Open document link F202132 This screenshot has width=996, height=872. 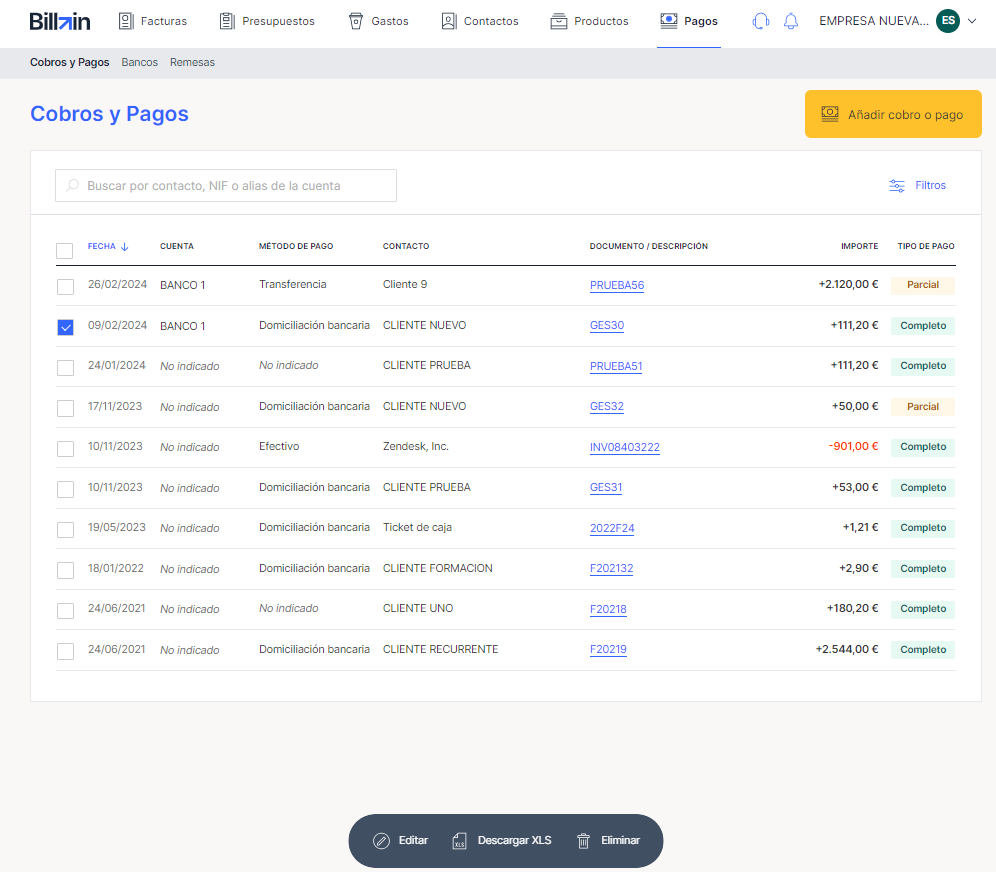612,568
